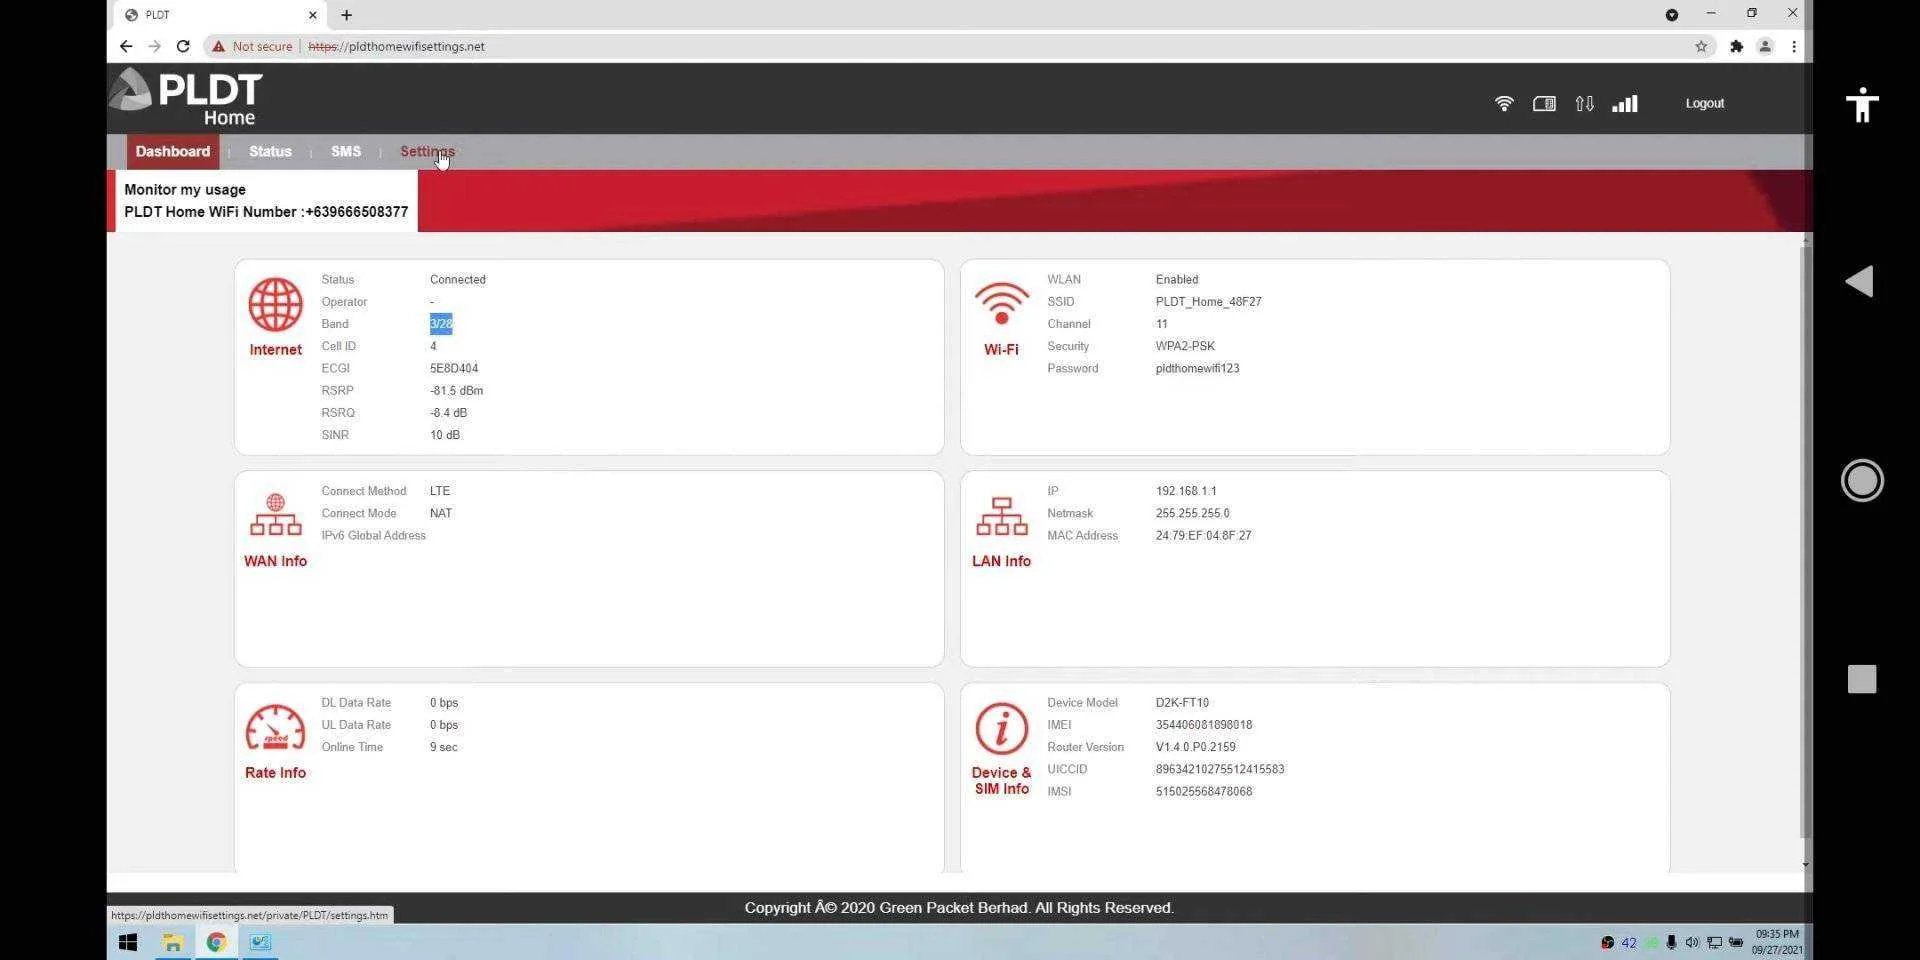Click the ECGI value 5E8D404

pyautogui.click(x=454, y=369)
